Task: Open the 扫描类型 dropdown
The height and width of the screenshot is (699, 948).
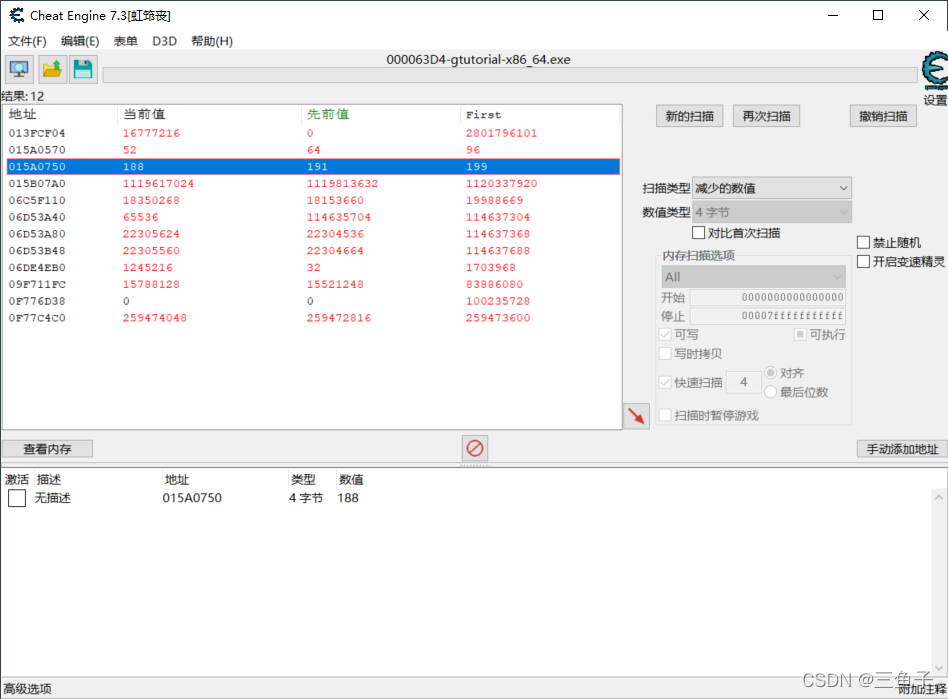Action: coord(772,188)
